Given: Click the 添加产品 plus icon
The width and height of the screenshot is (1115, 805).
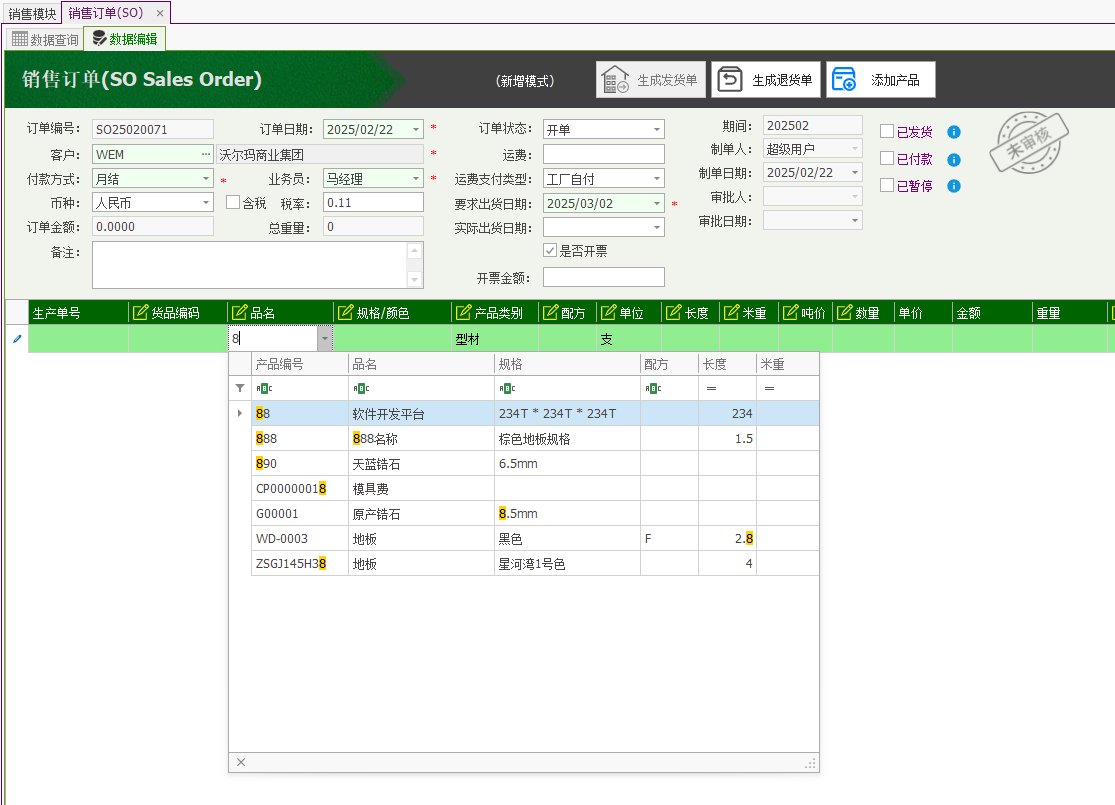Looking at the screenshot, I should 844,80.
